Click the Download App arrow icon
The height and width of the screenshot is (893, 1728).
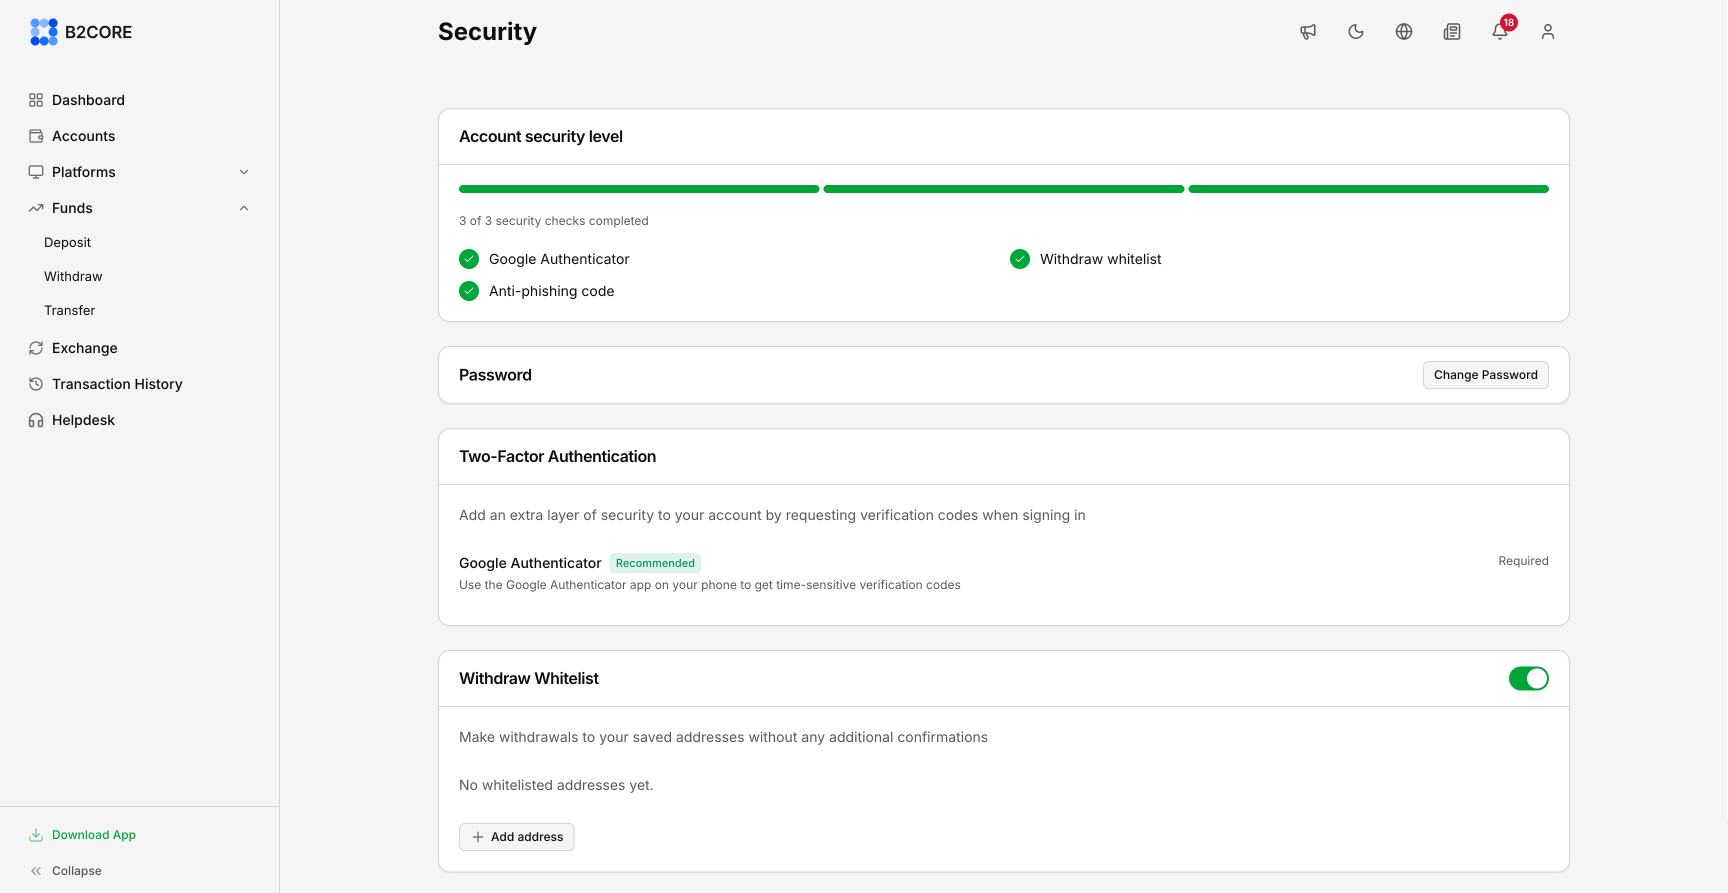pyautogui.click(x=36, y=835)
